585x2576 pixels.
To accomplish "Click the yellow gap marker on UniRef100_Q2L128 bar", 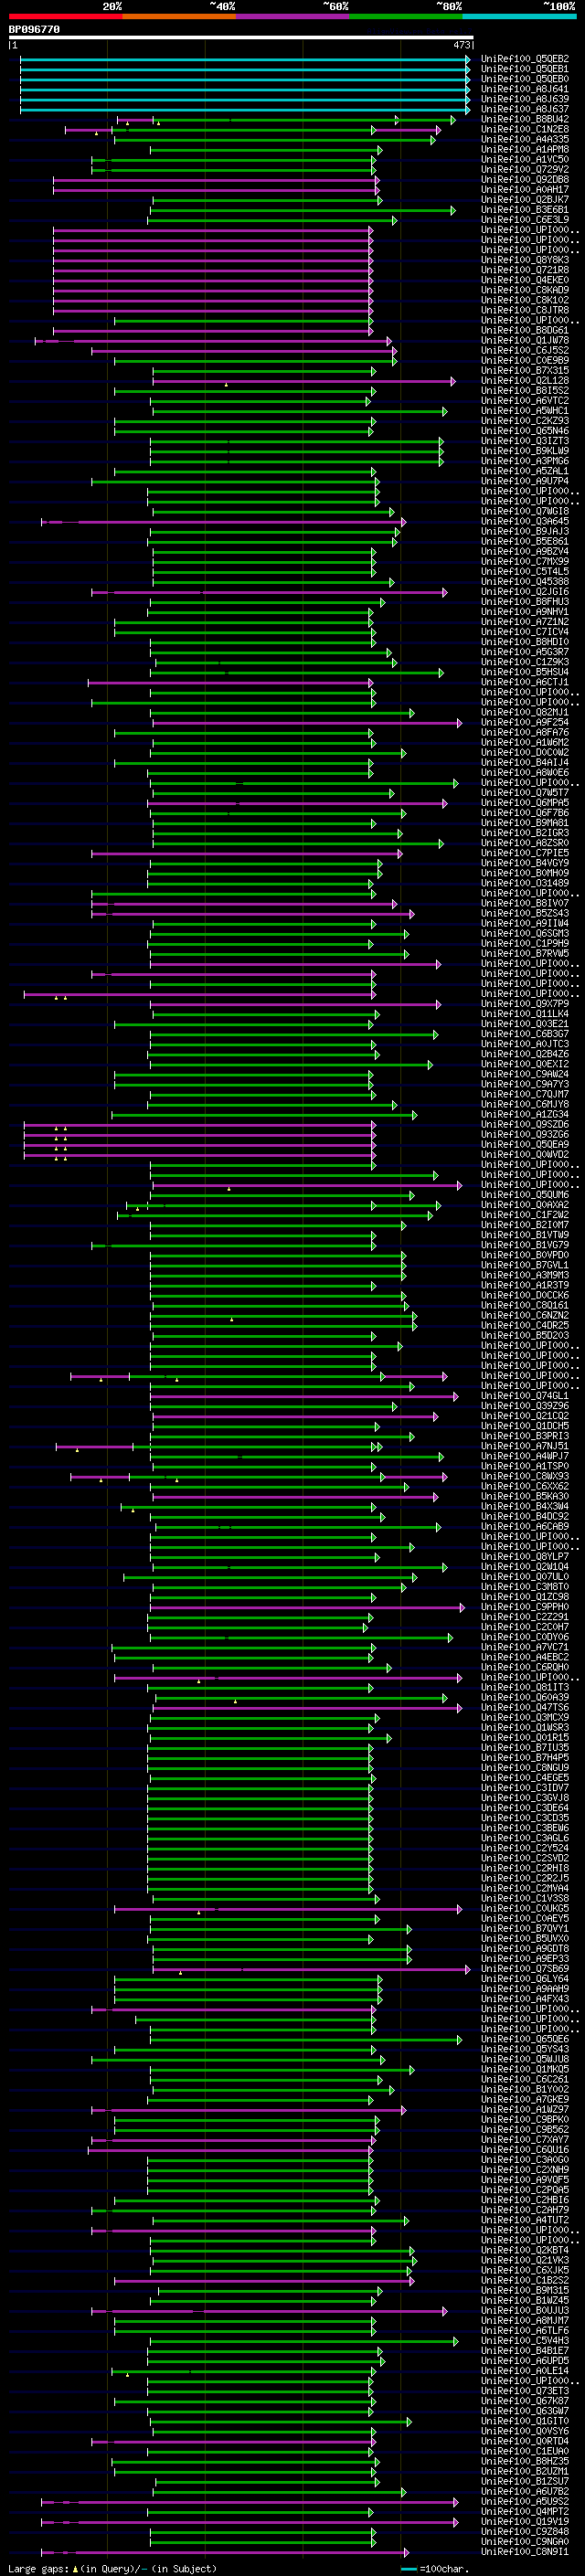I will click(226, 385).
